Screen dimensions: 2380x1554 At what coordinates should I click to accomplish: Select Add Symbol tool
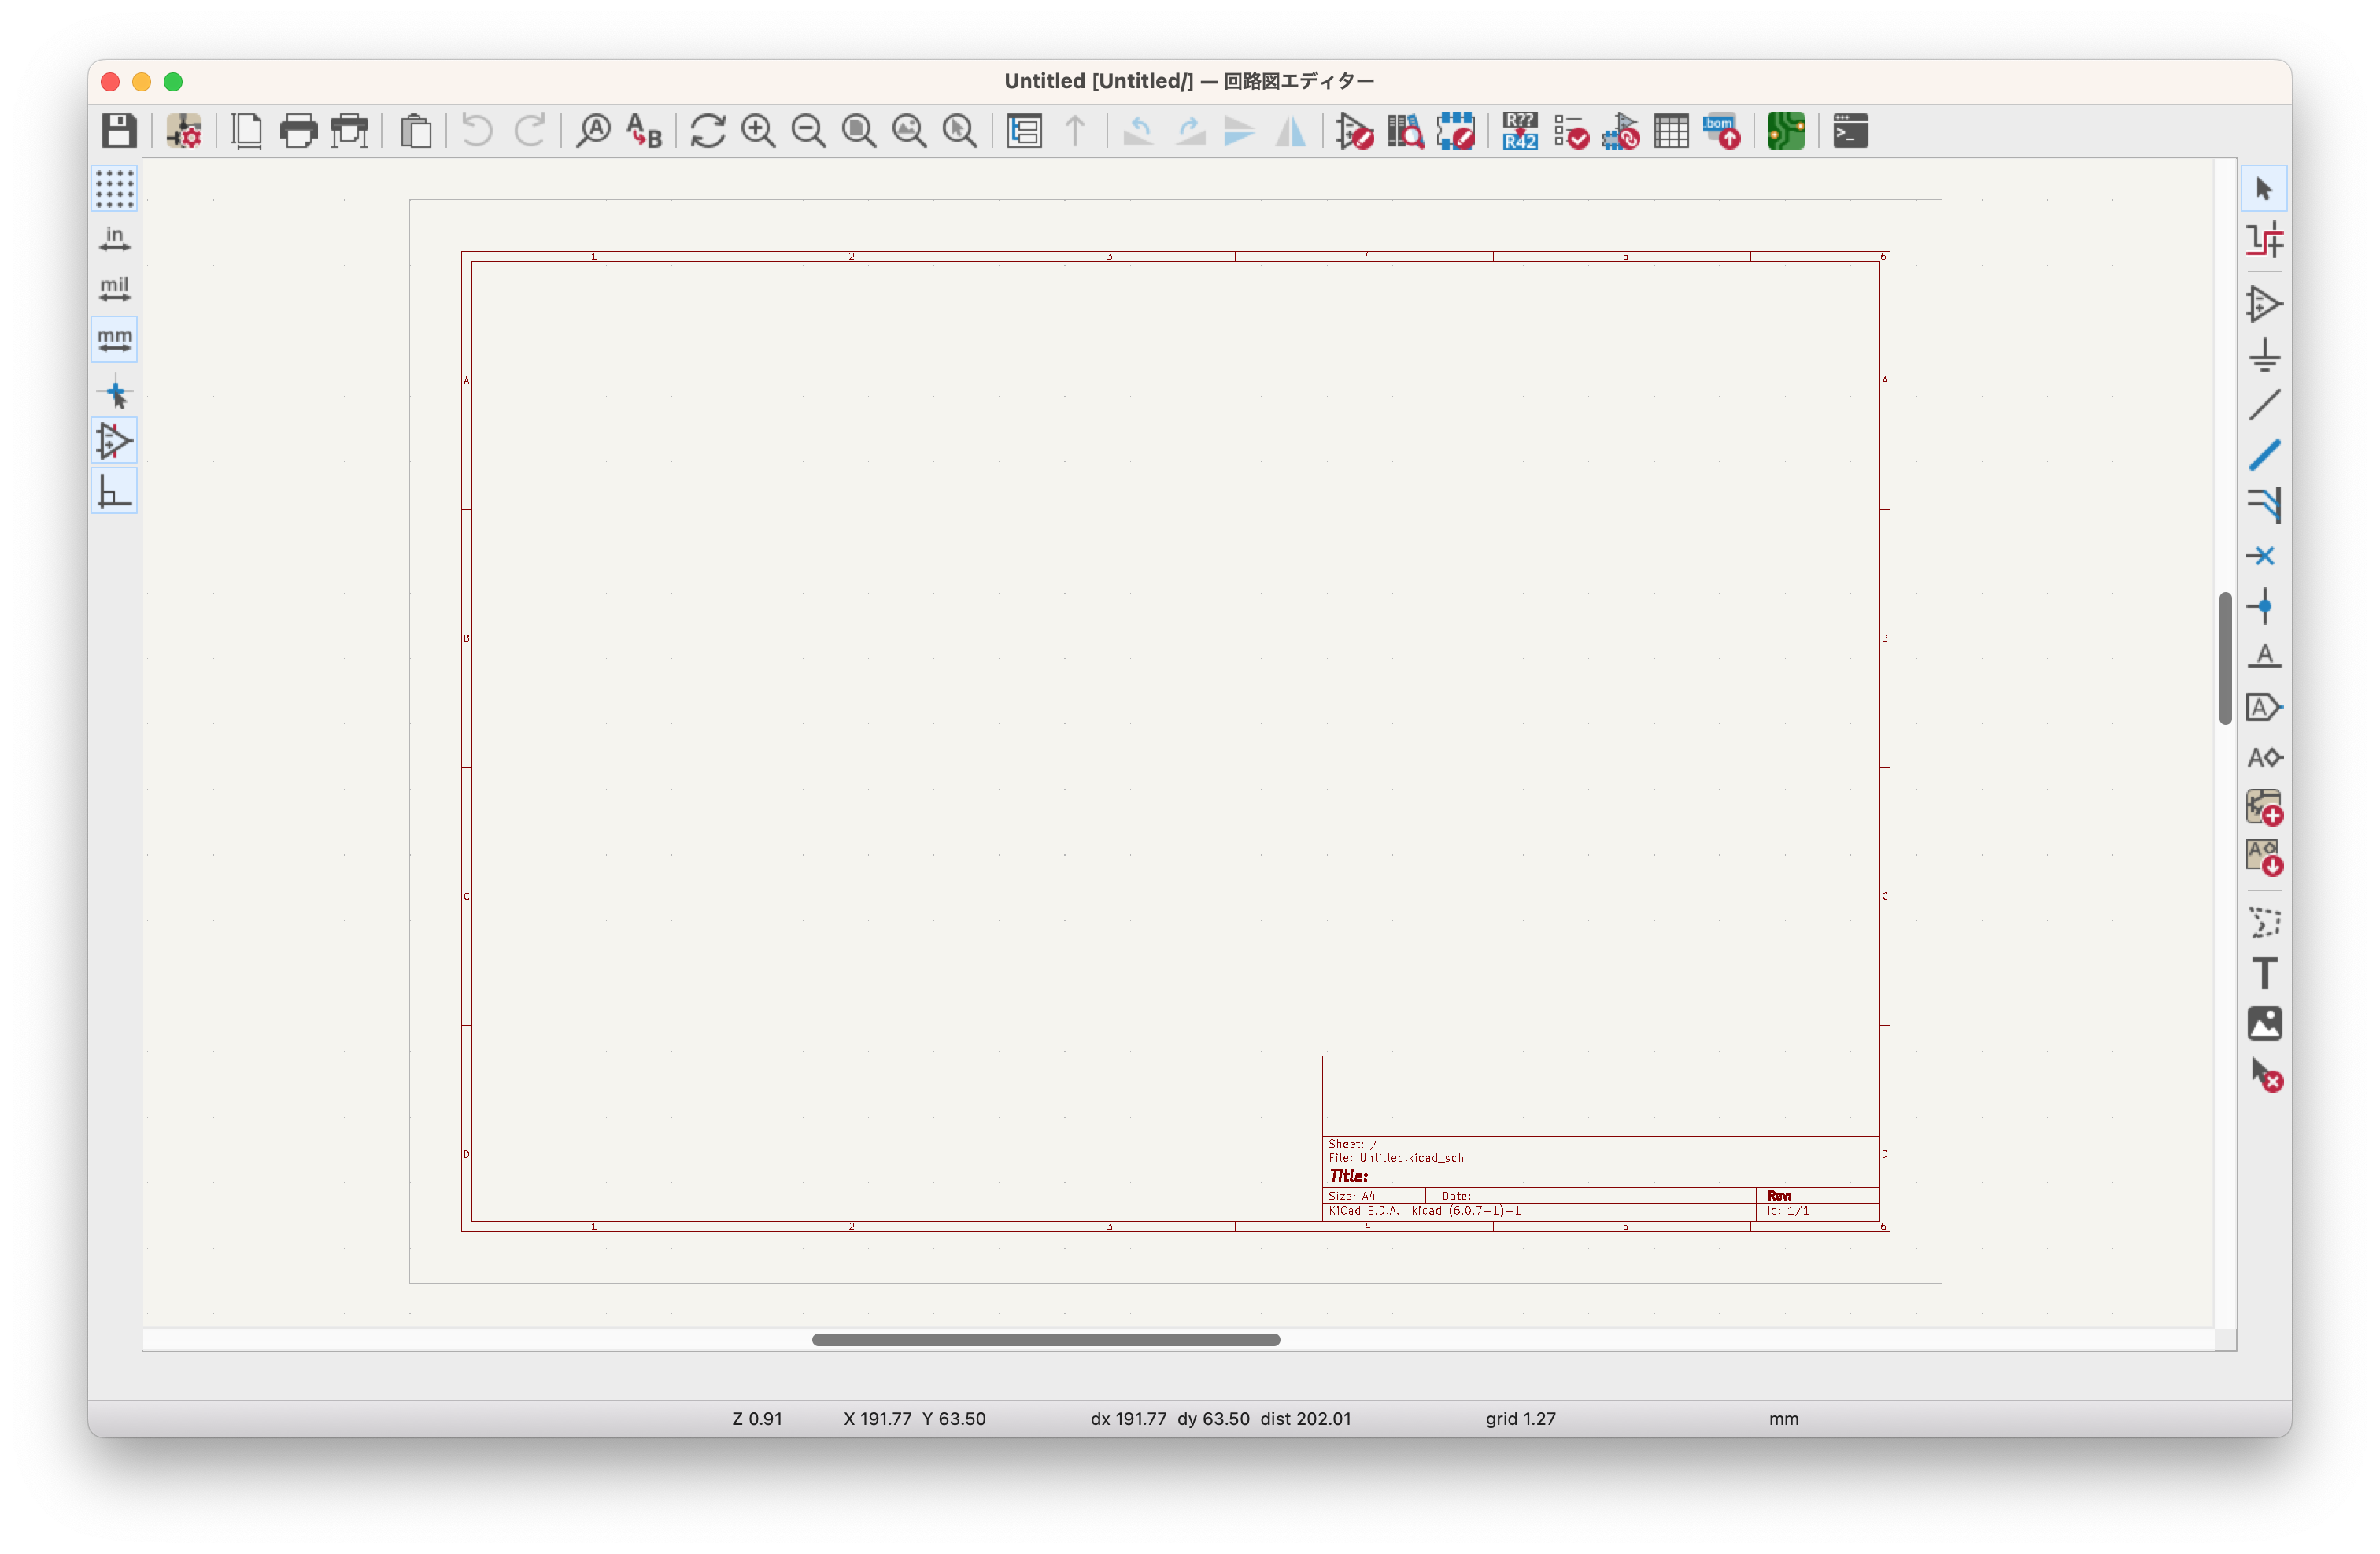coord(2264,304)
